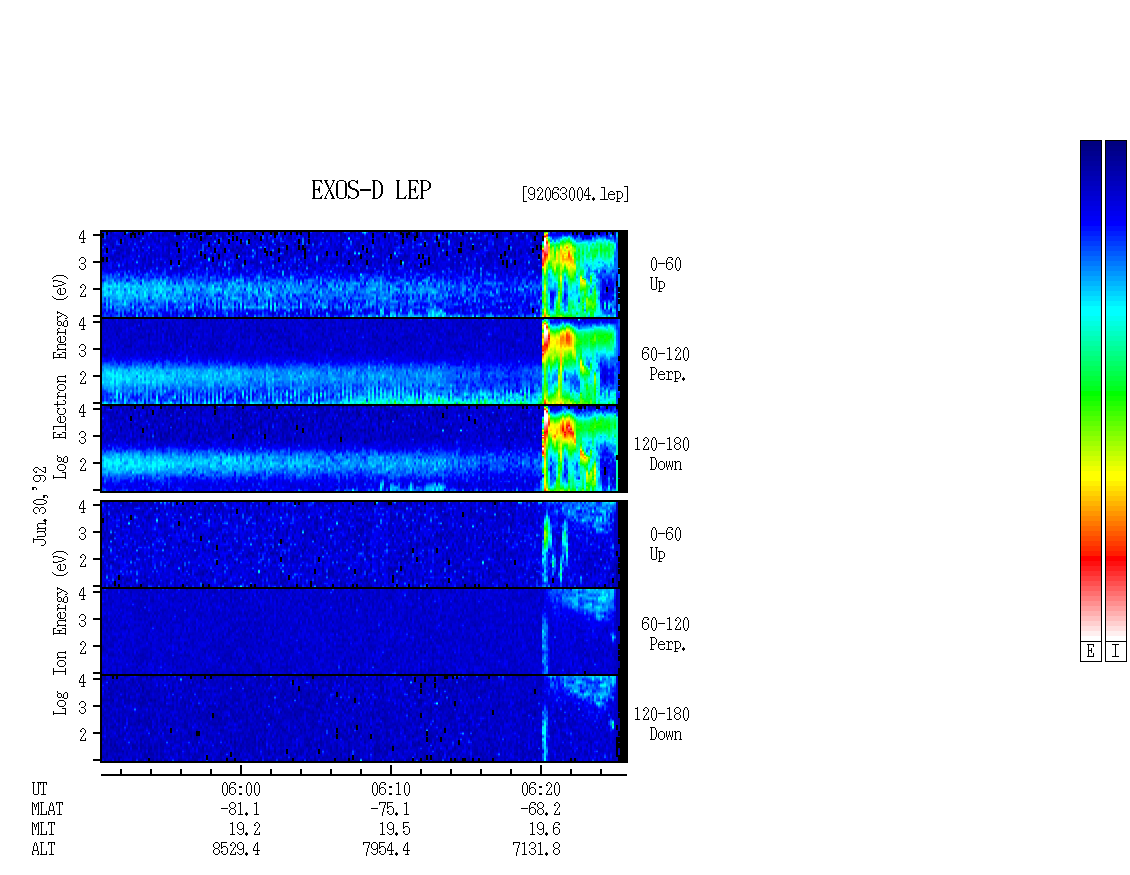
Task: Click the MLAT value -75.1
Action: [391, 809]
